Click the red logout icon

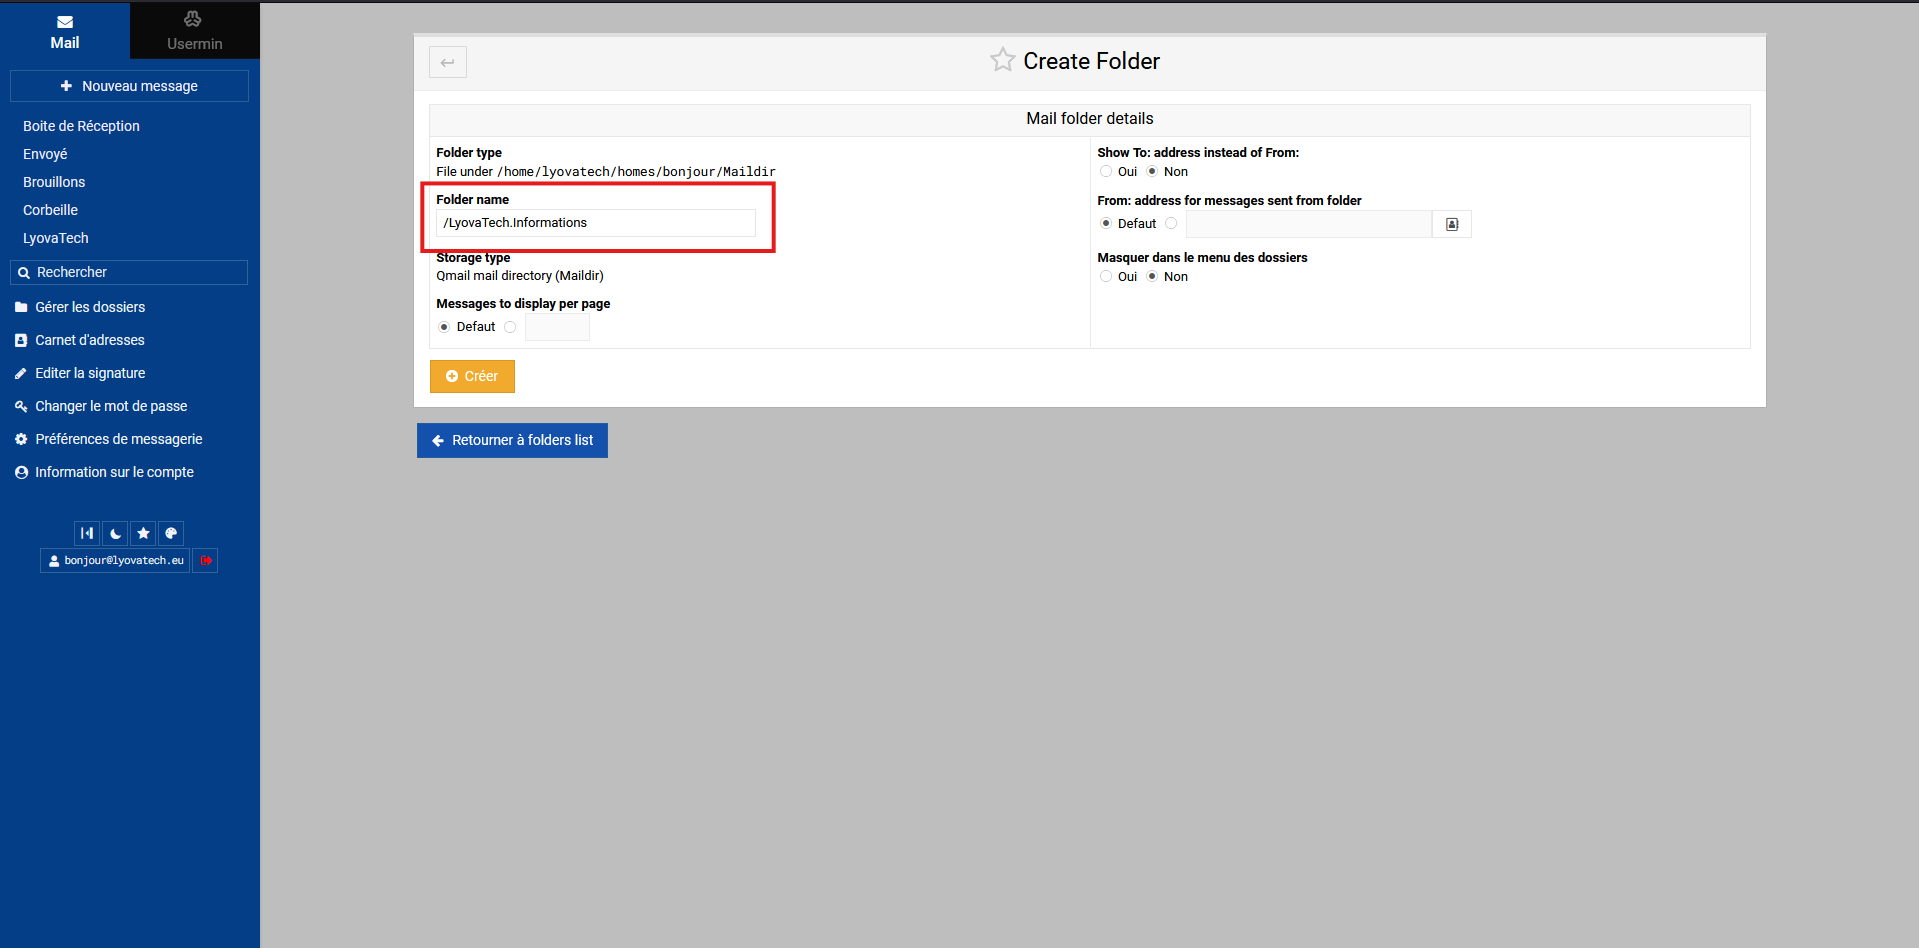205,561
